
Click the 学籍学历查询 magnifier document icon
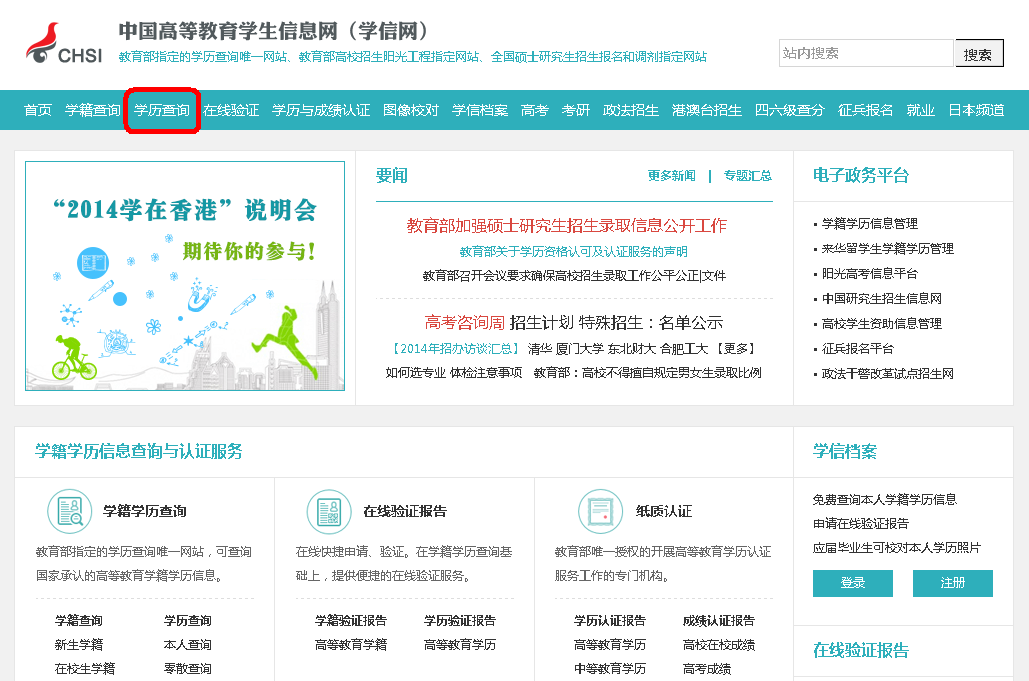(69, 511)
